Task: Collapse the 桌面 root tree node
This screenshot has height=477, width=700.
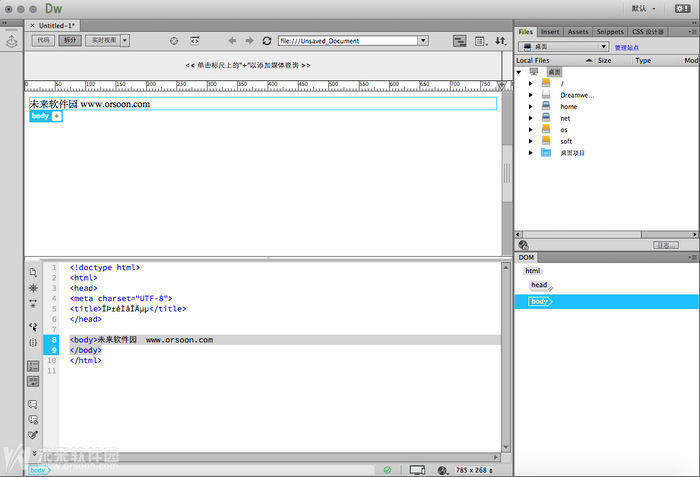Action: click(519, 72)
